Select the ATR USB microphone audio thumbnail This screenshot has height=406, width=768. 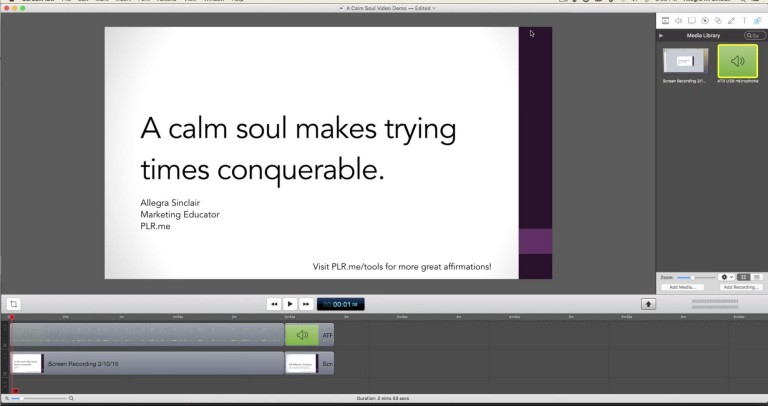point(738,61)
